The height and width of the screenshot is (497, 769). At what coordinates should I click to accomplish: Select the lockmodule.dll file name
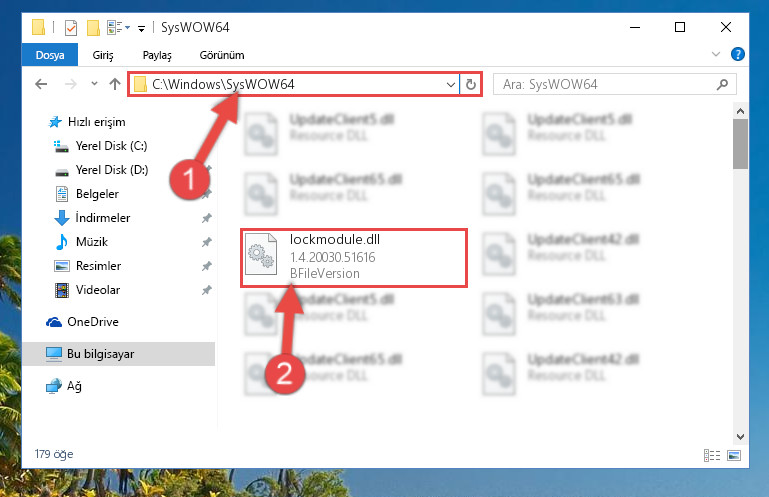[335, 239]
